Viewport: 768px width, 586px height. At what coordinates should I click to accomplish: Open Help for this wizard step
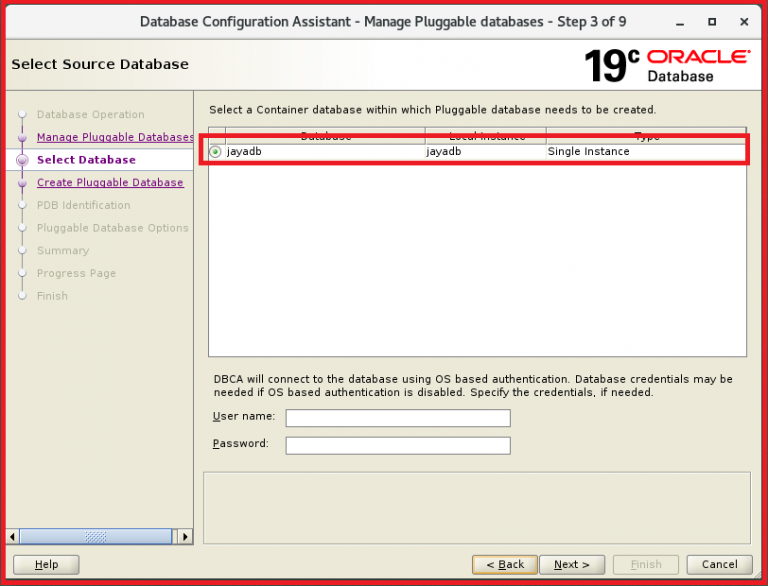pyautogui.click(x=46, y=564)
